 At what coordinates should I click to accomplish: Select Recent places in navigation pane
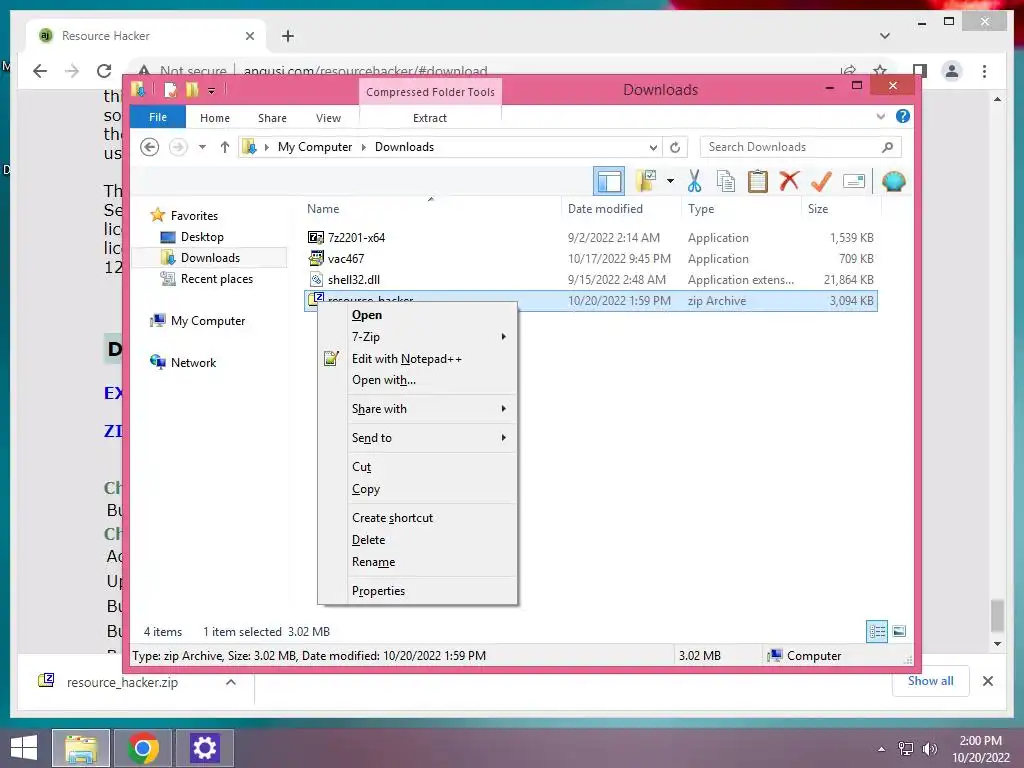click(216, 279)
